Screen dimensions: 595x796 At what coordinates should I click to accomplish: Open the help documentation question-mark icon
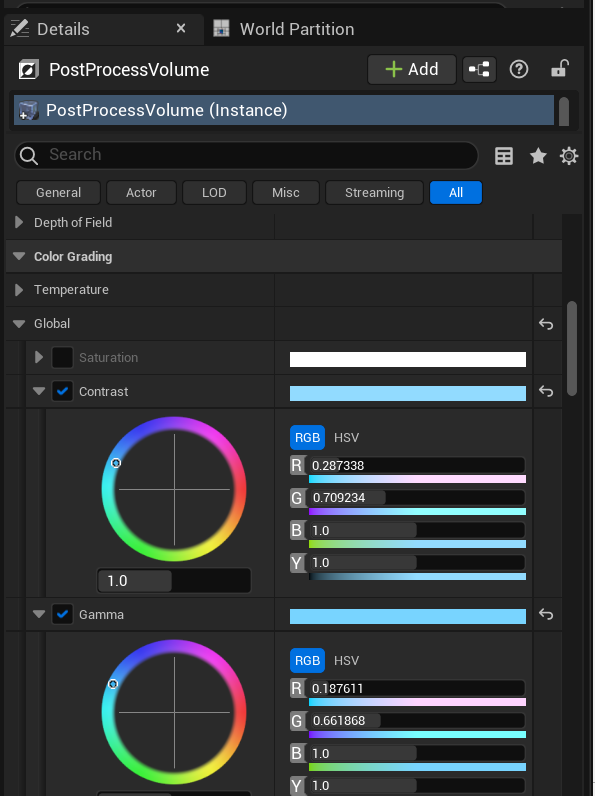tap(518, 69)
